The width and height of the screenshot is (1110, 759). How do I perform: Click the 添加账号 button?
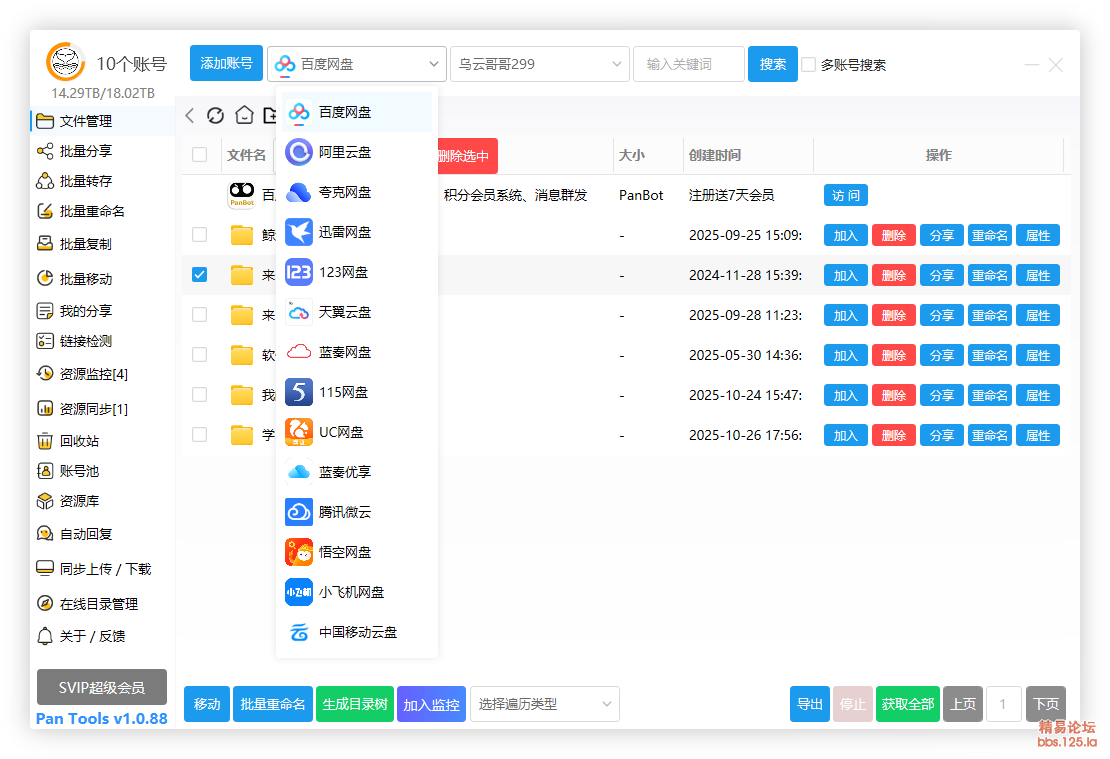(x=227, y=64)
